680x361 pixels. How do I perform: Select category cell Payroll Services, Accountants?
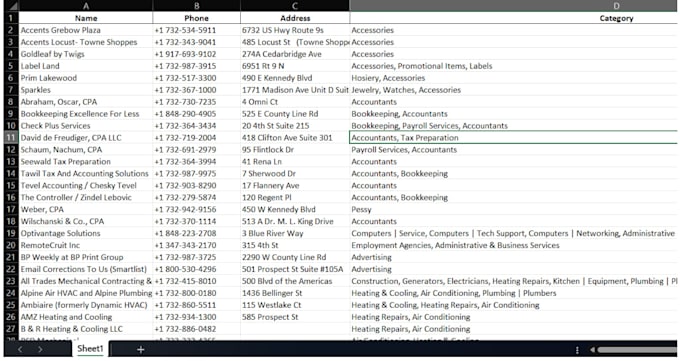click(x=514, y=149)
